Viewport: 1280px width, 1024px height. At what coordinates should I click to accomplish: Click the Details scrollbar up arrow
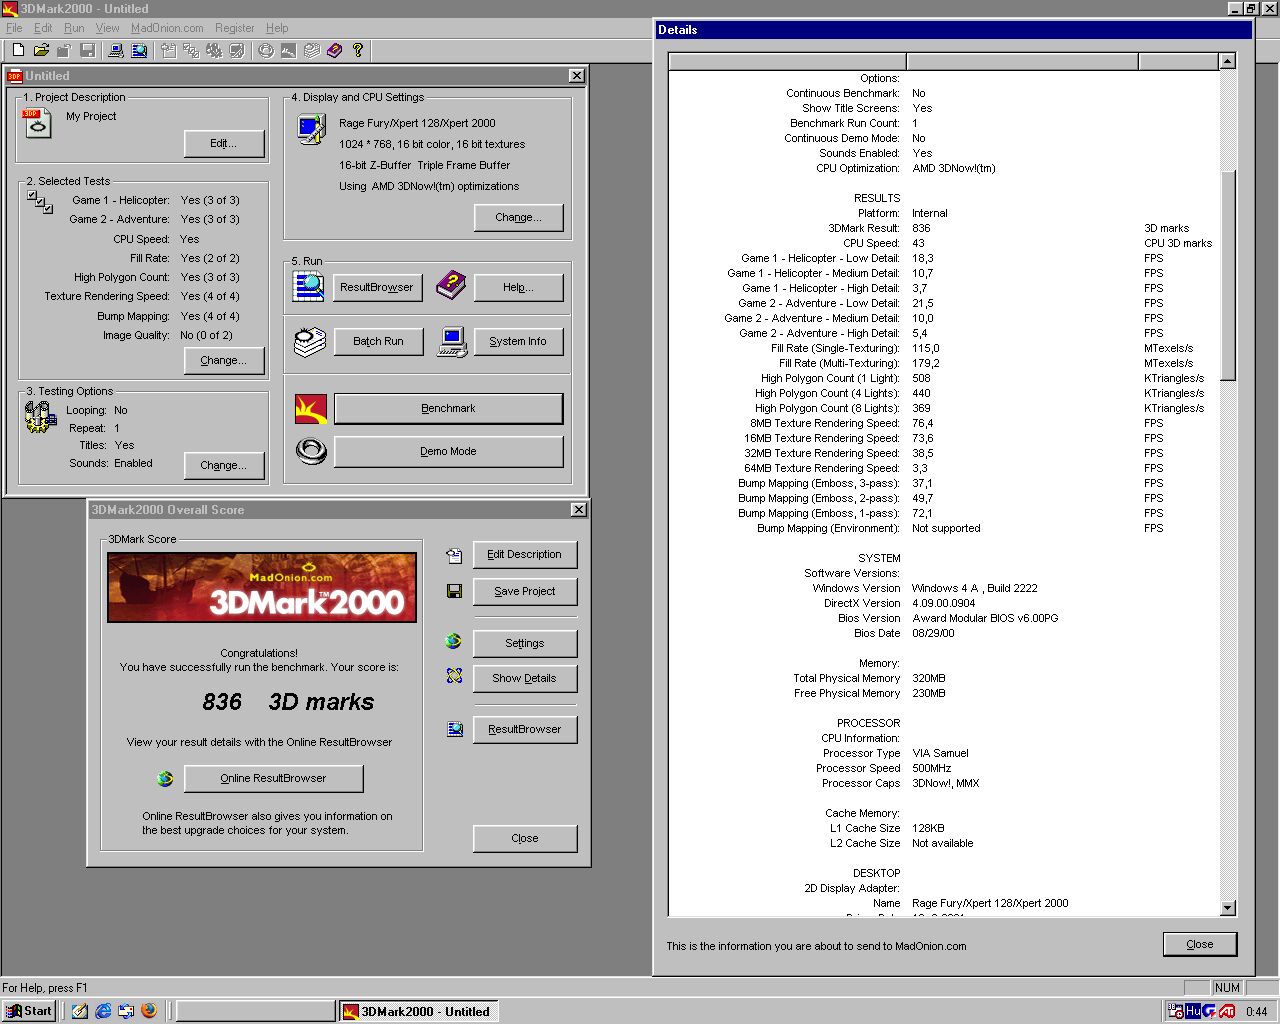1228,62
